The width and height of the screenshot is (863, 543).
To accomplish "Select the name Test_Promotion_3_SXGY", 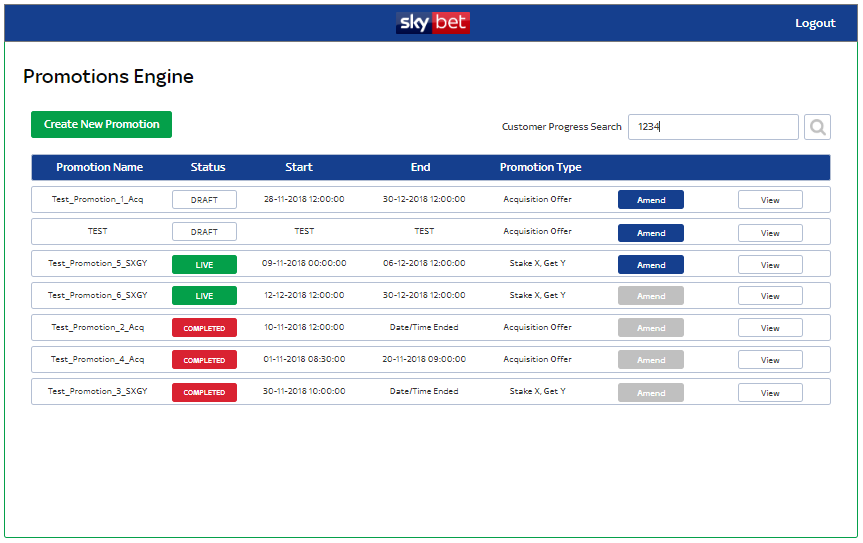I will (97, 391).
